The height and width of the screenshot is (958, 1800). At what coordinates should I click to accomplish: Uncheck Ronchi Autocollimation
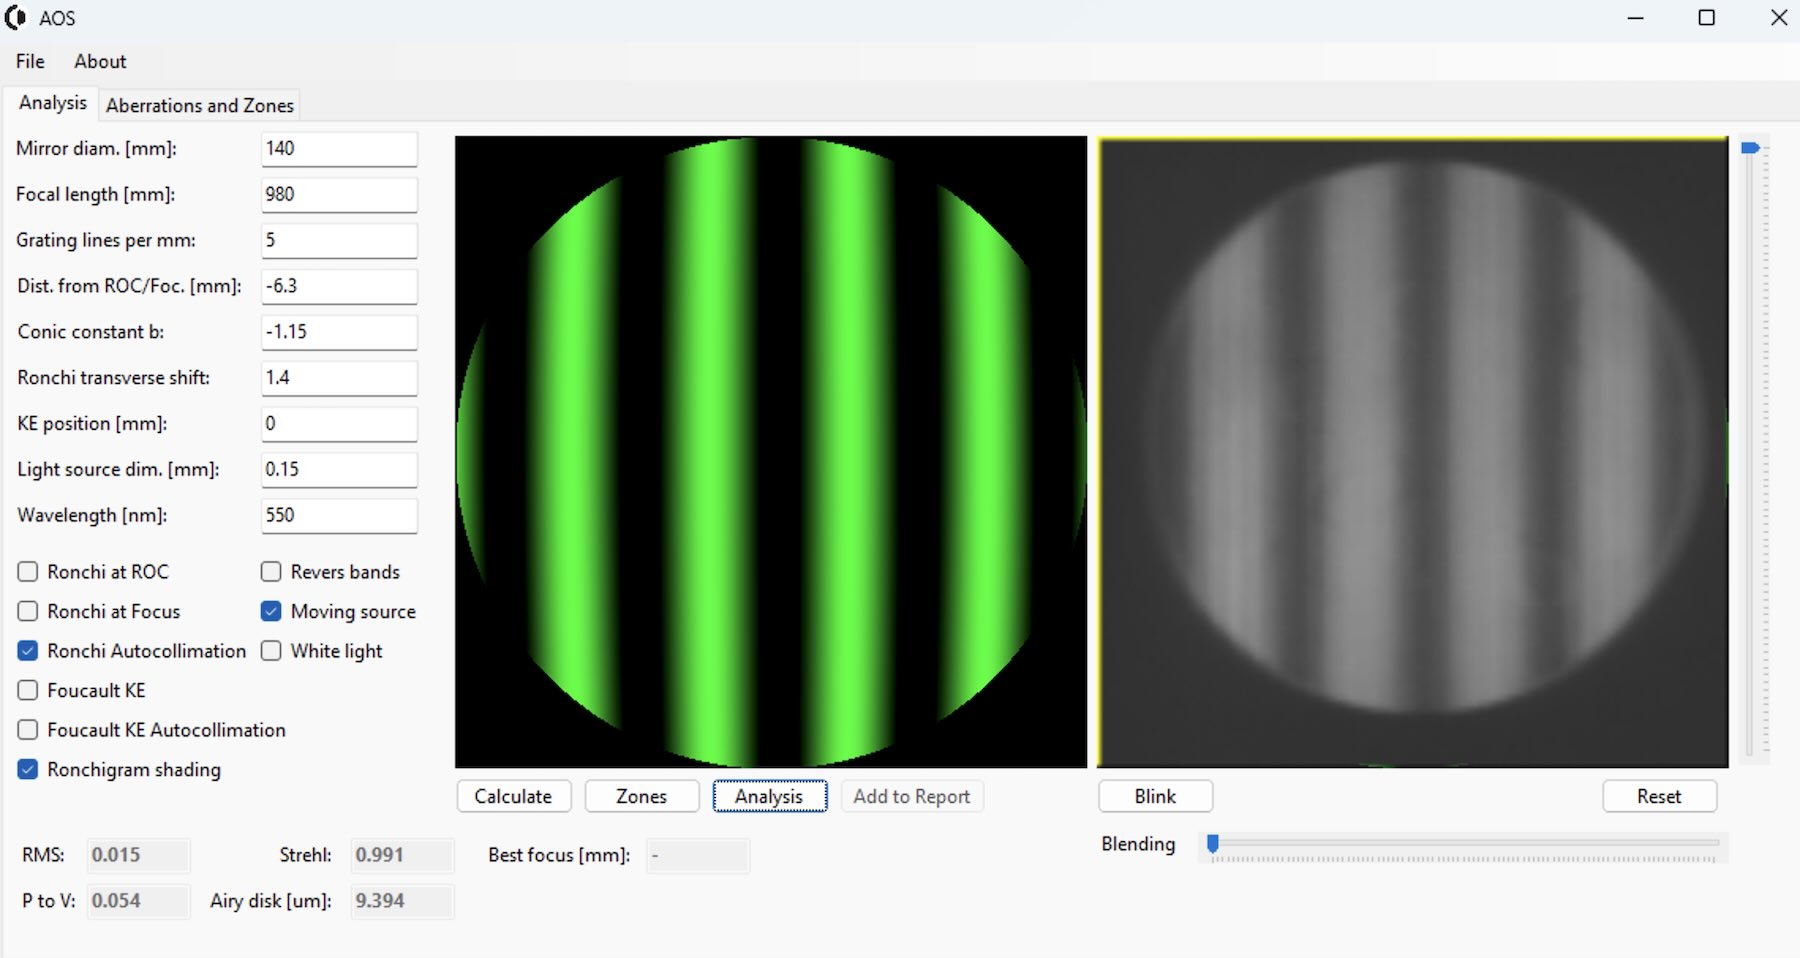(28, 651)
